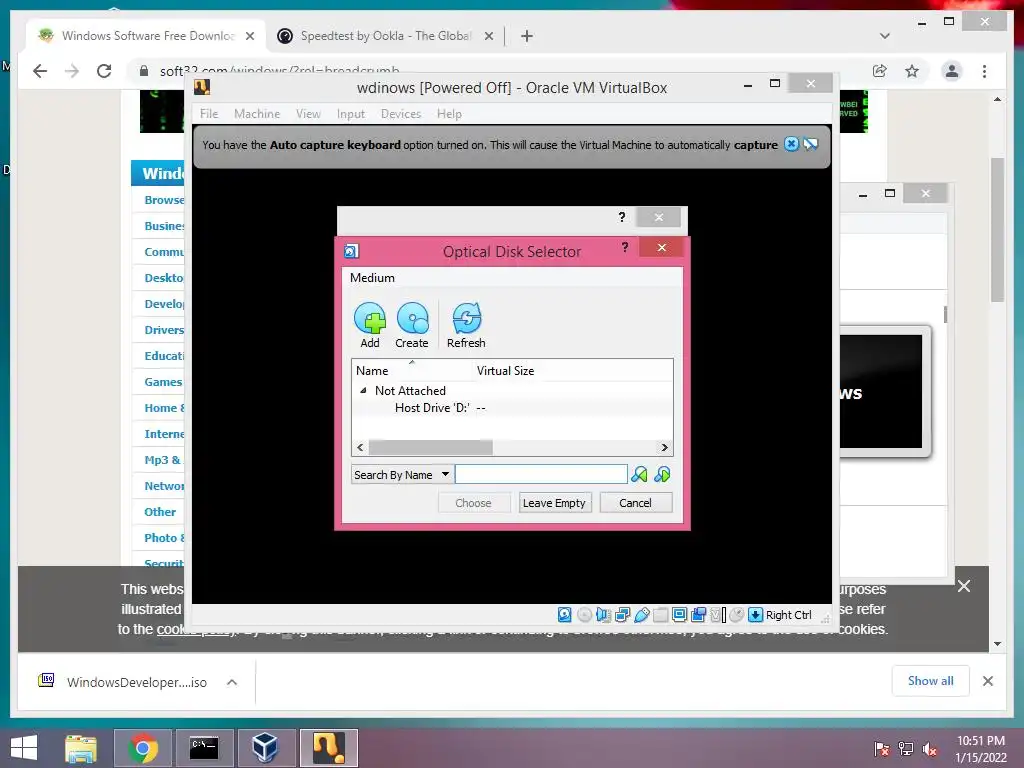Click the shared folders status icon

pyautogui.click(x=660, y=615)
